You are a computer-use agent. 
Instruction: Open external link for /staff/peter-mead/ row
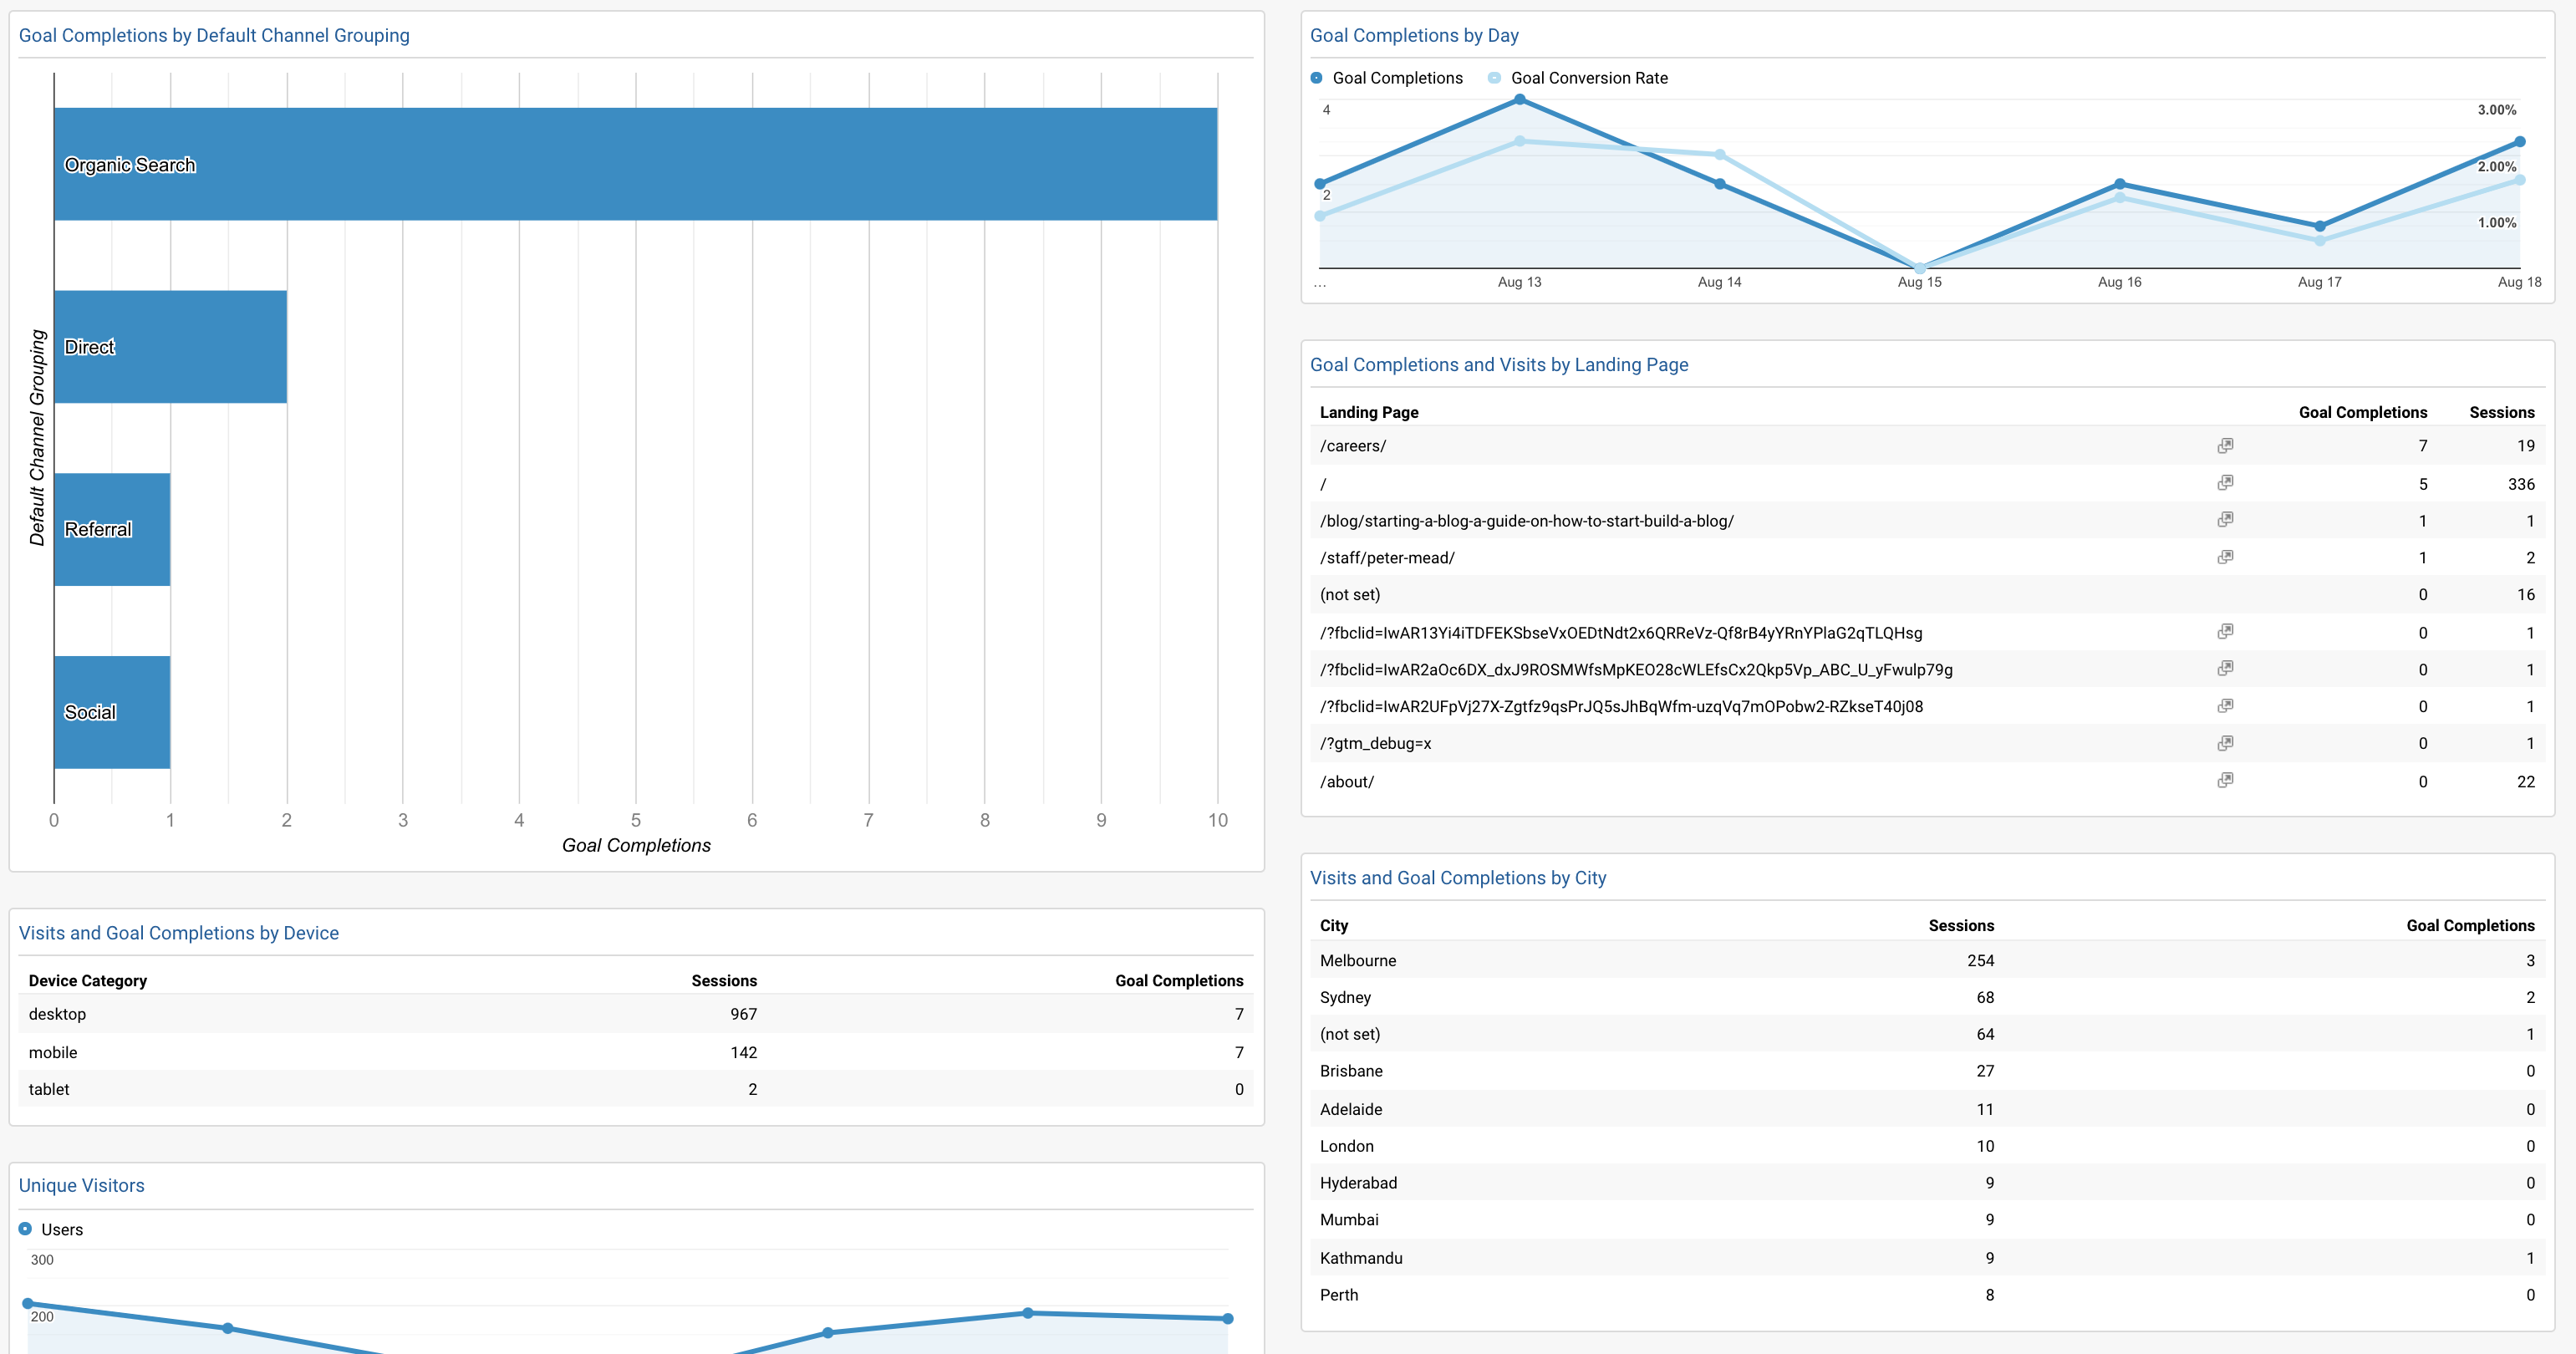tap(2226, 557)
